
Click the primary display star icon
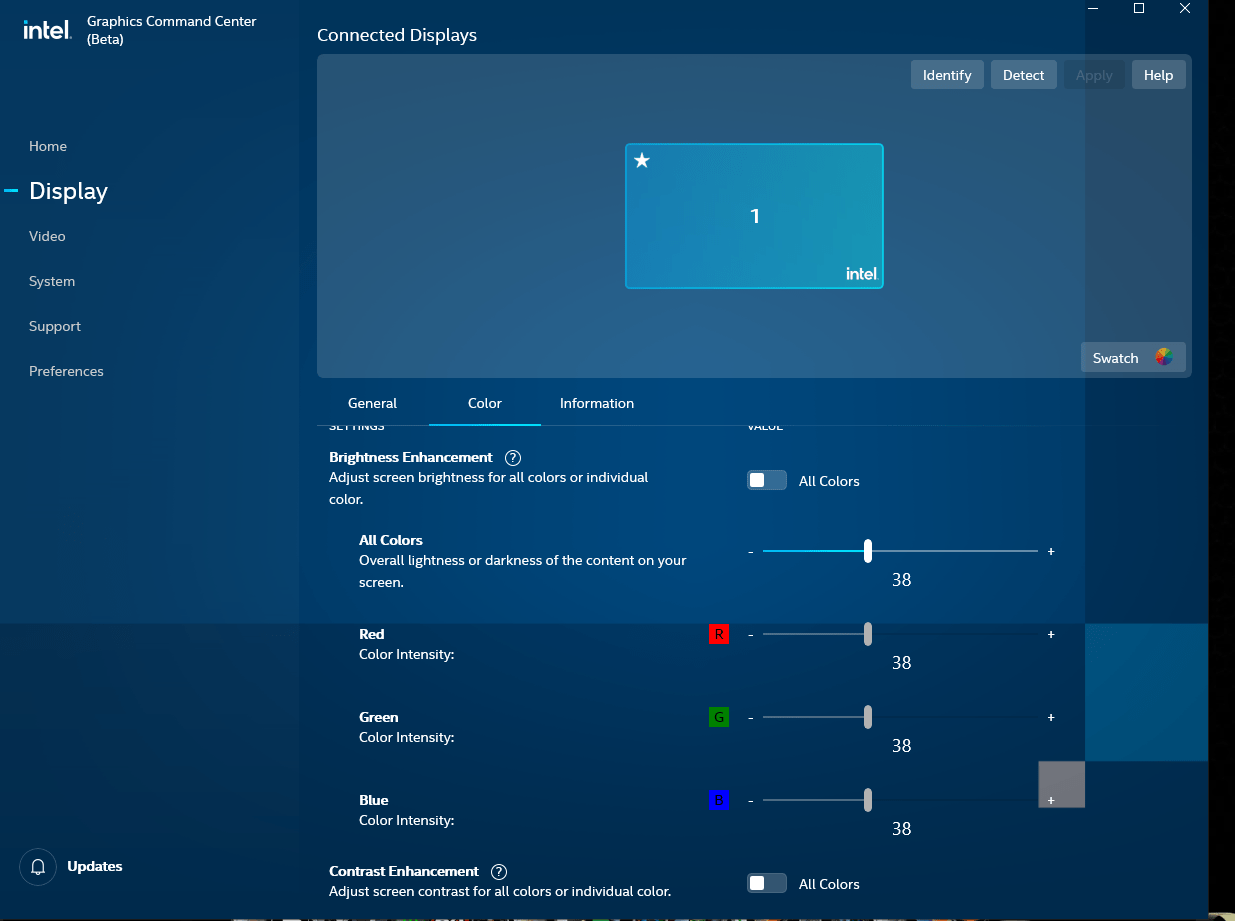642,160
